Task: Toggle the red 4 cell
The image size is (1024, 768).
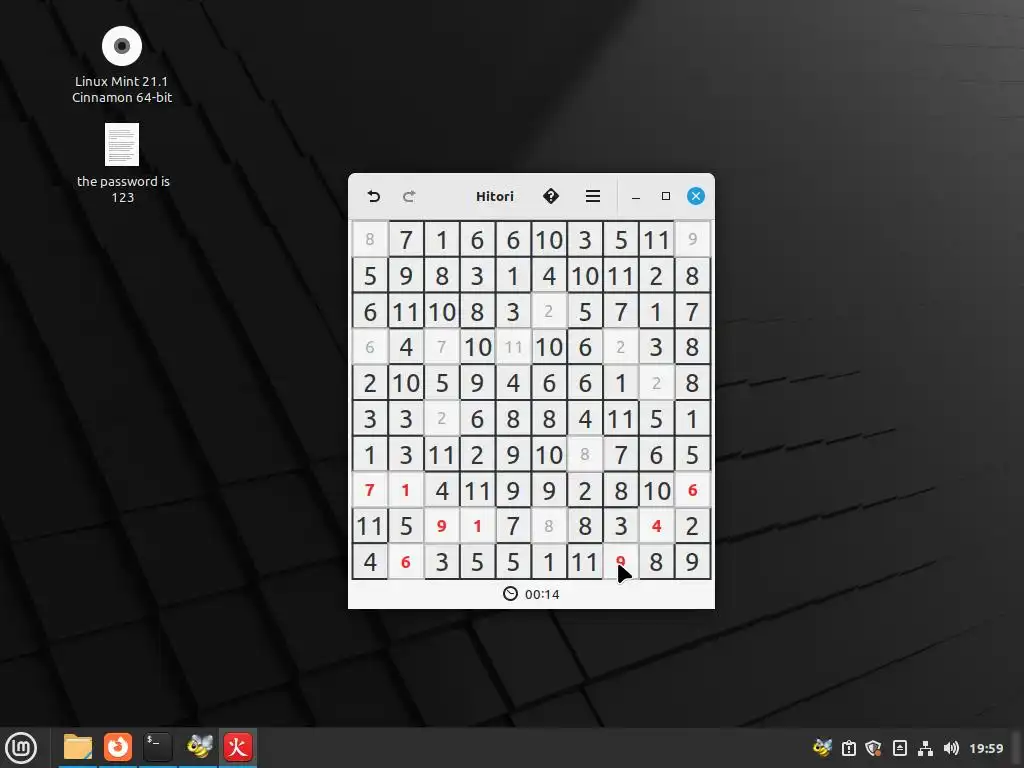Action: click(656, 526)
